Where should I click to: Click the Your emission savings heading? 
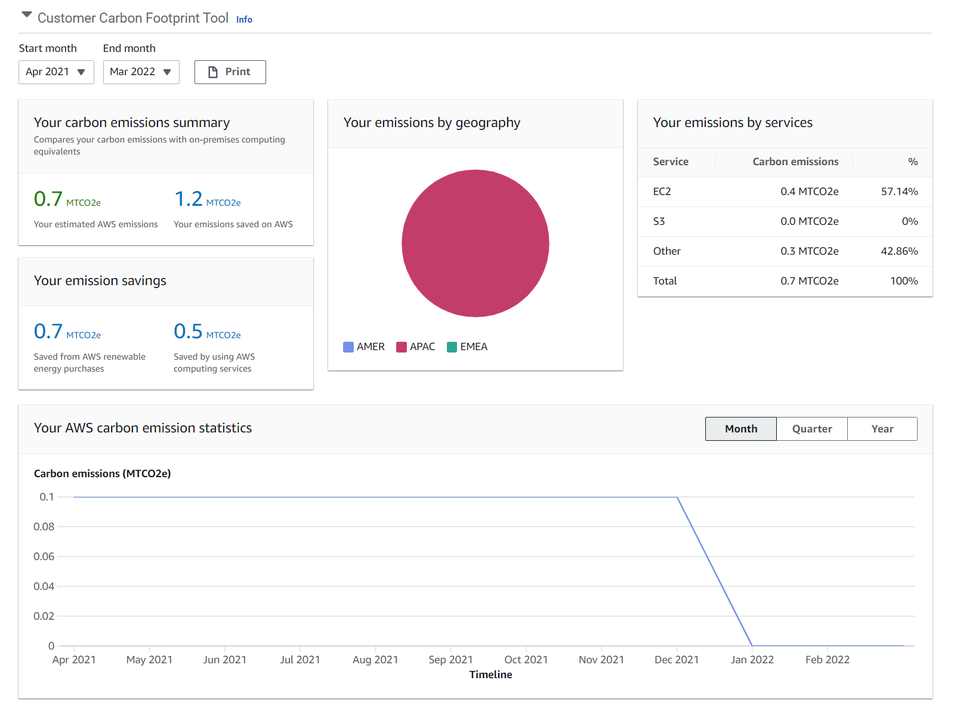tap(100, 281)
